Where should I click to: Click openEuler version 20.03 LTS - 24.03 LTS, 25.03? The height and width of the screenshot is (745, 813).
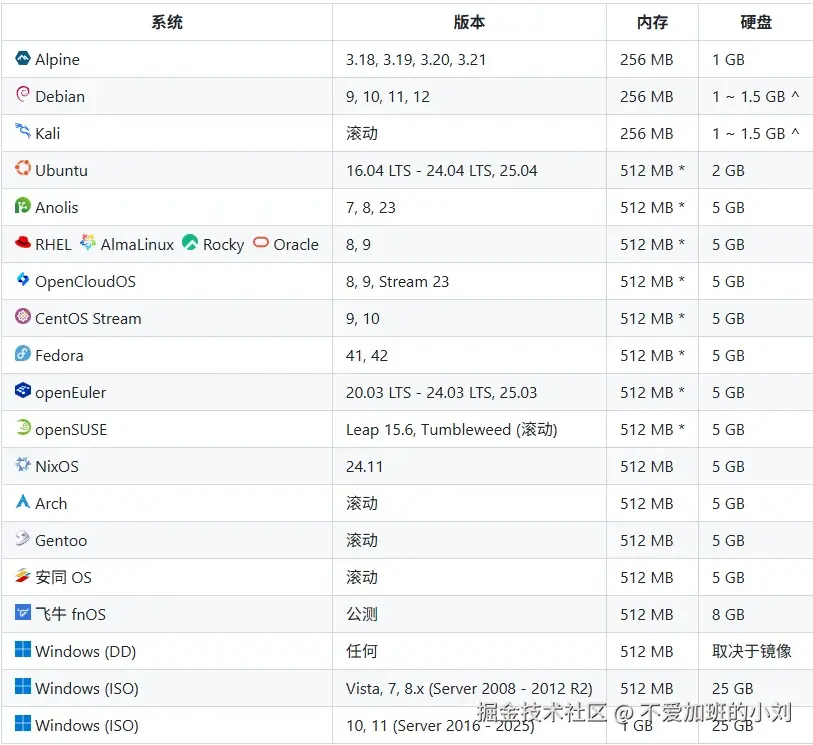click(x=441, y=392)
